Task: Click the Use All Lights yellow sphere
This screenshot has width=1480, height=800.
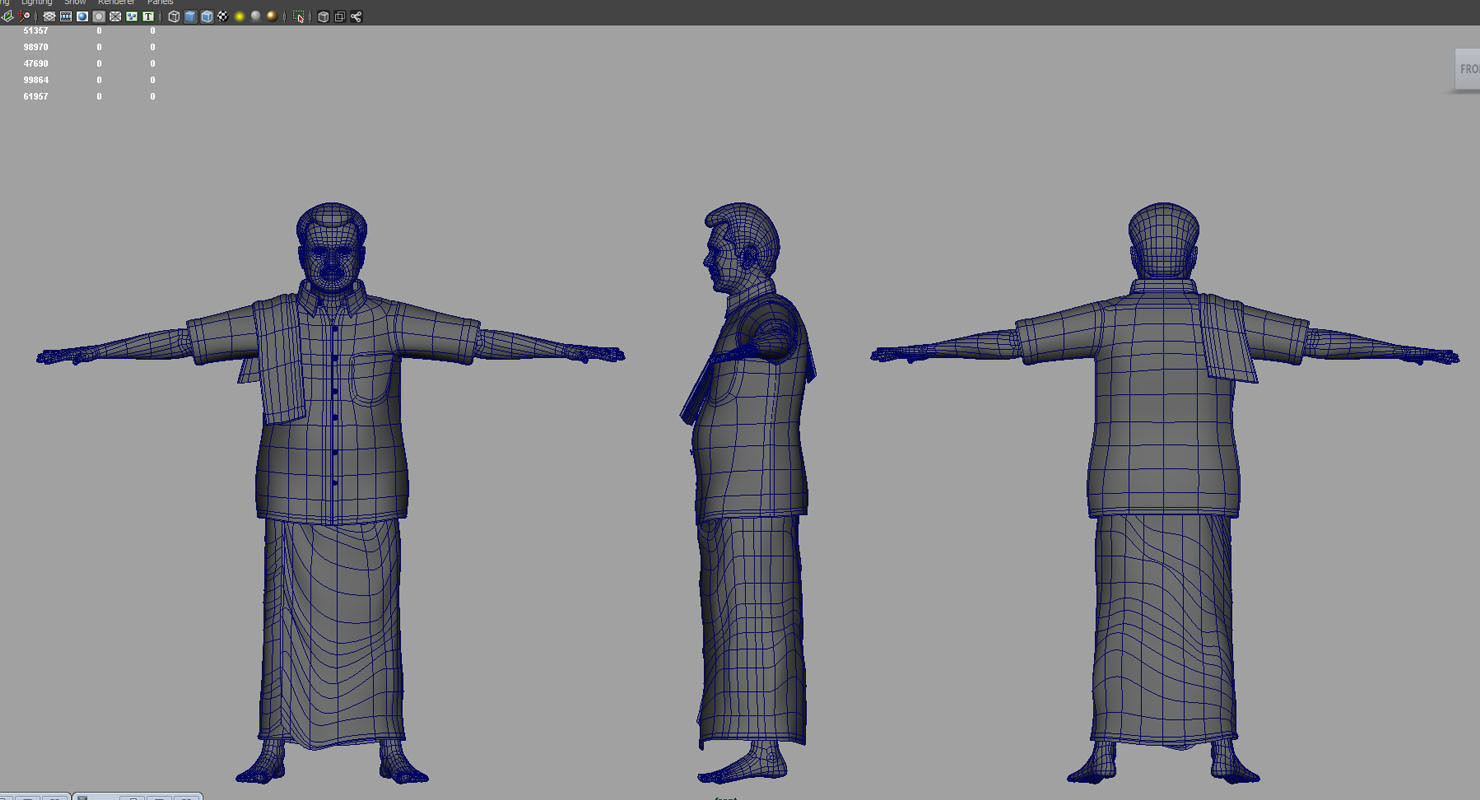Action: 240,16
